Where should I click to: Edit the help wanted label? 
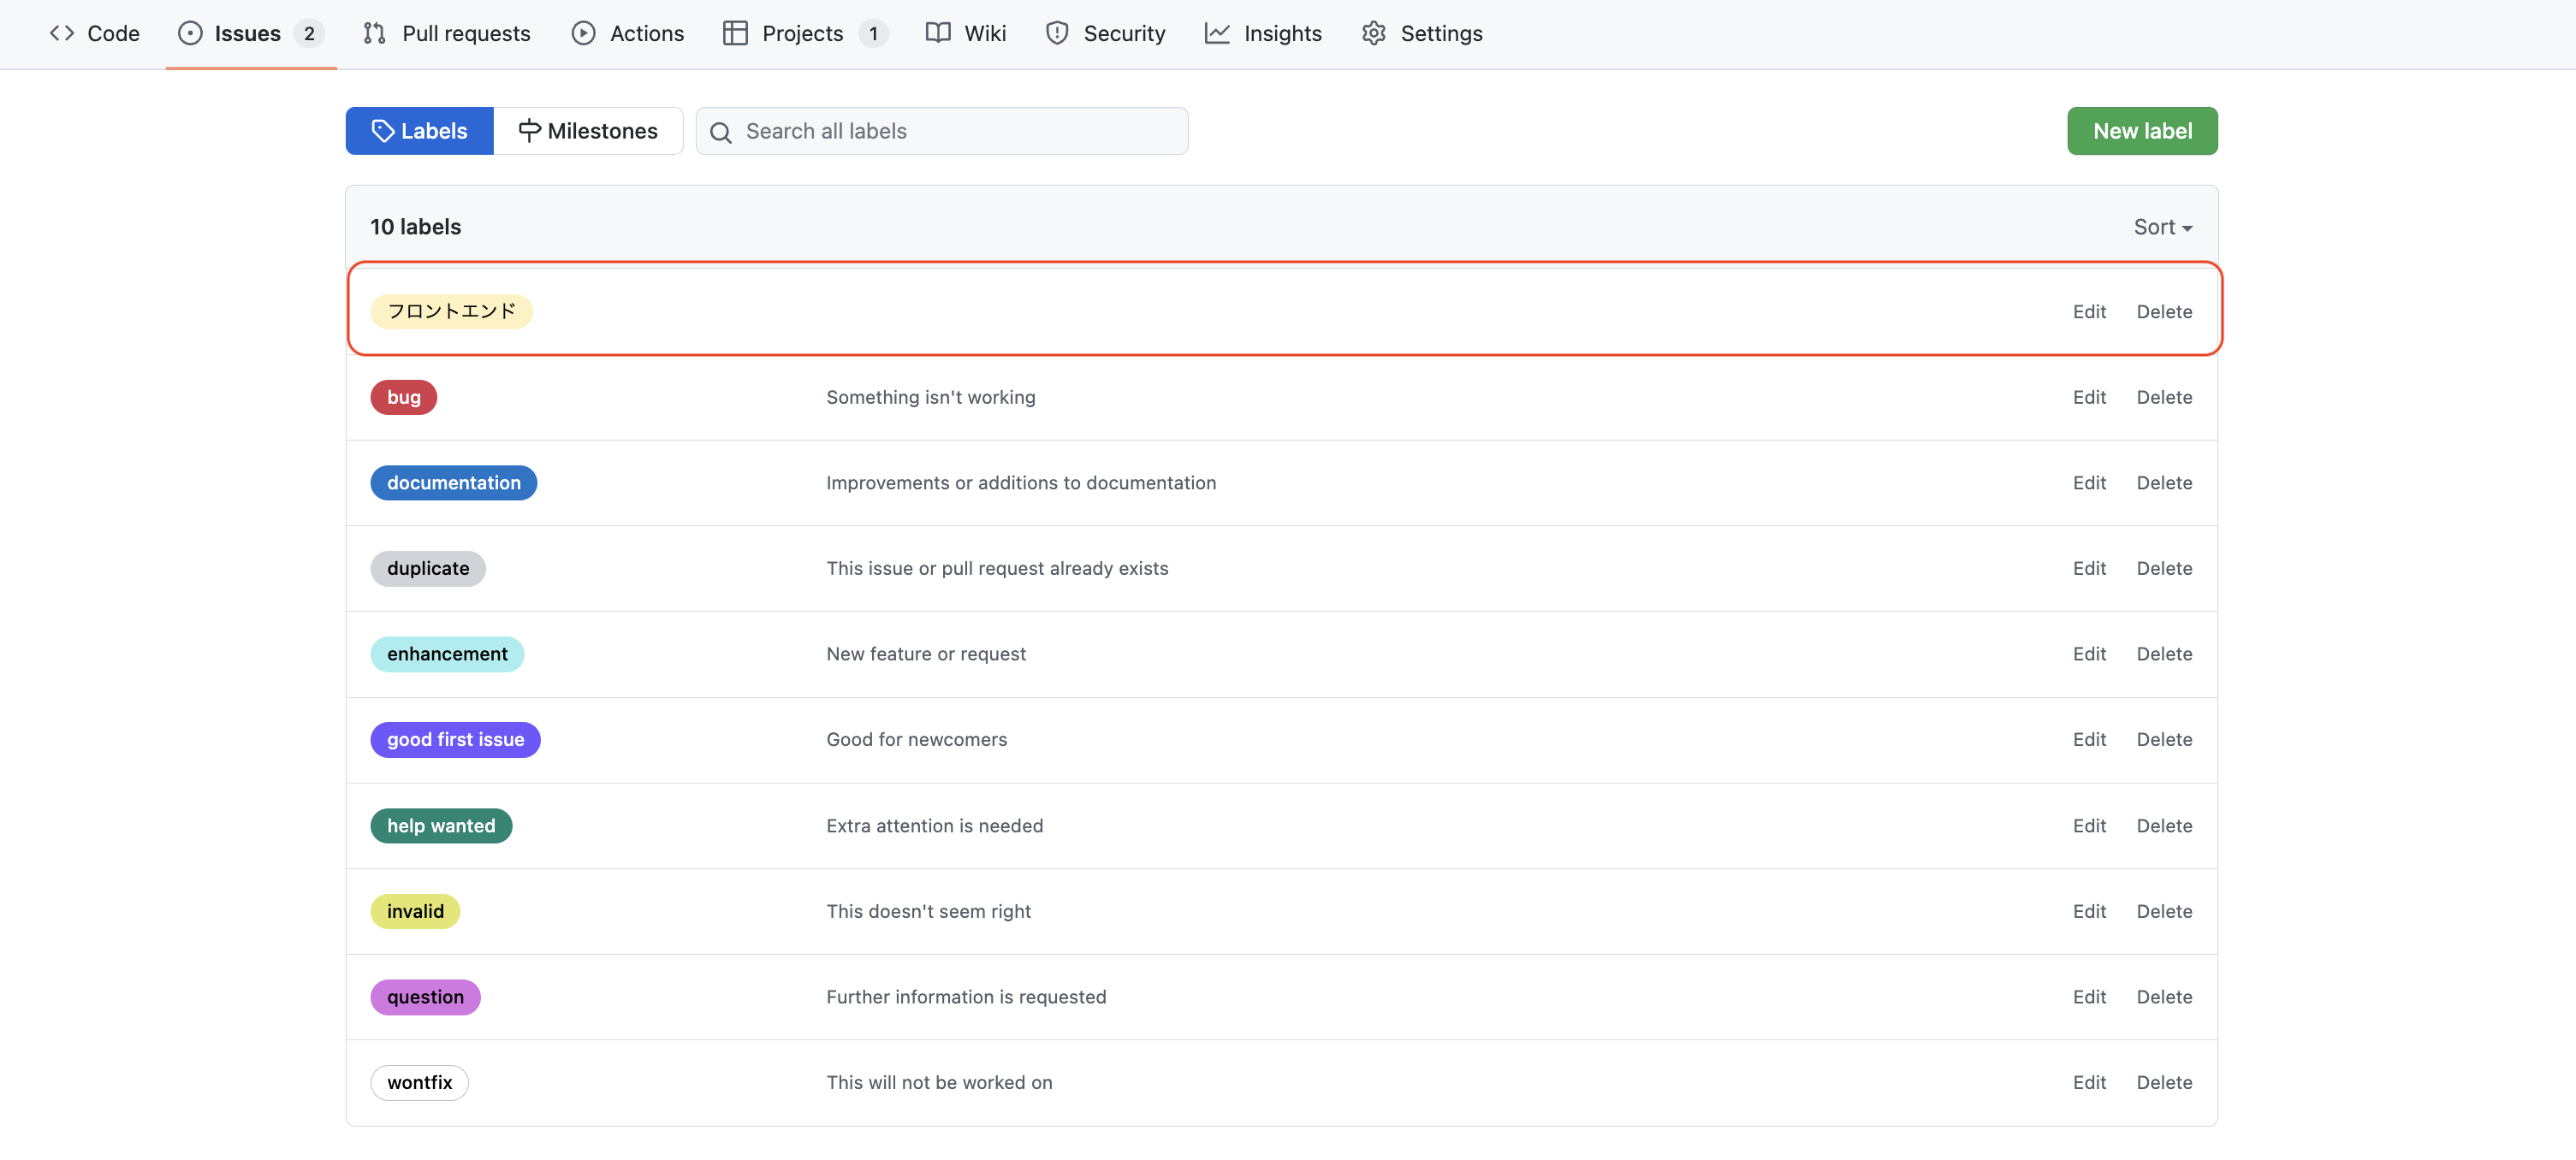tap(2089, 825)
